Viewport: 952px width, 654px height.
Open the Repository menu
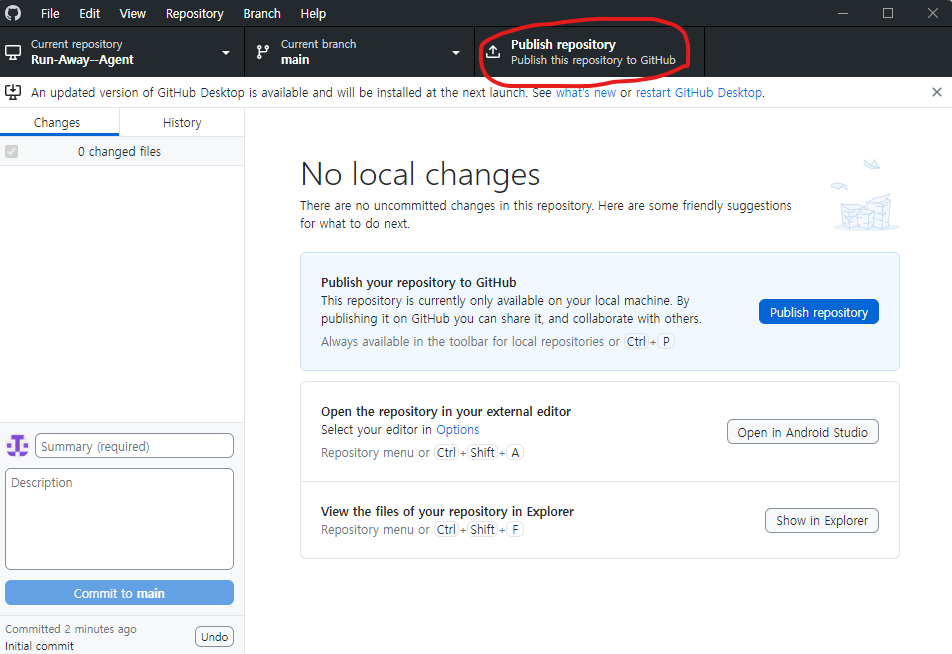[x=194, y=13]
